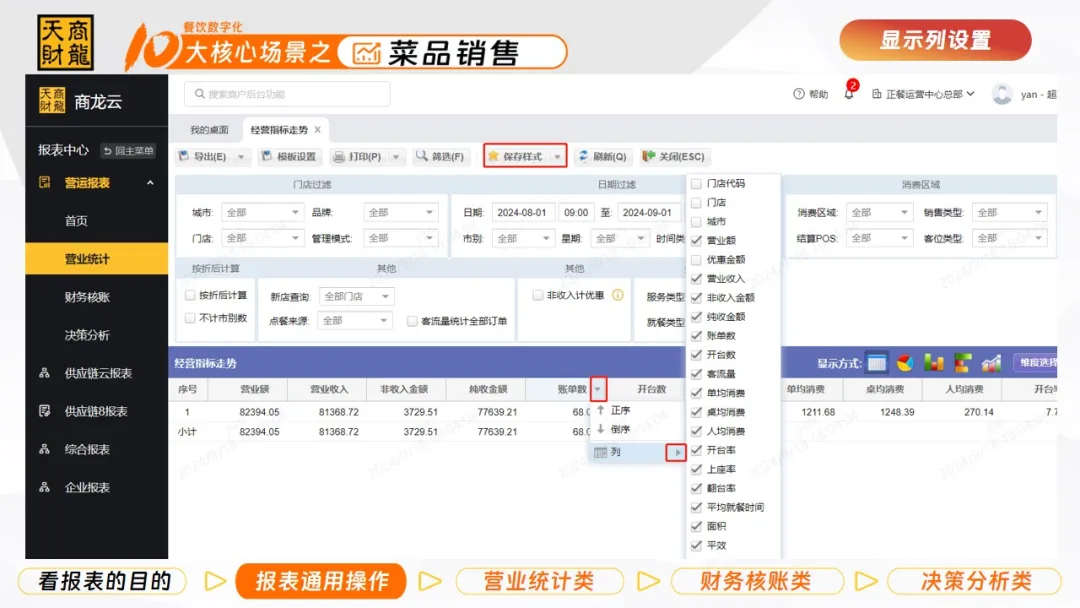Image resolution: width=1080 pixels, height=608 pixels.
Task: Select the table grid display mode icon
Action: (x=876, y=363)
